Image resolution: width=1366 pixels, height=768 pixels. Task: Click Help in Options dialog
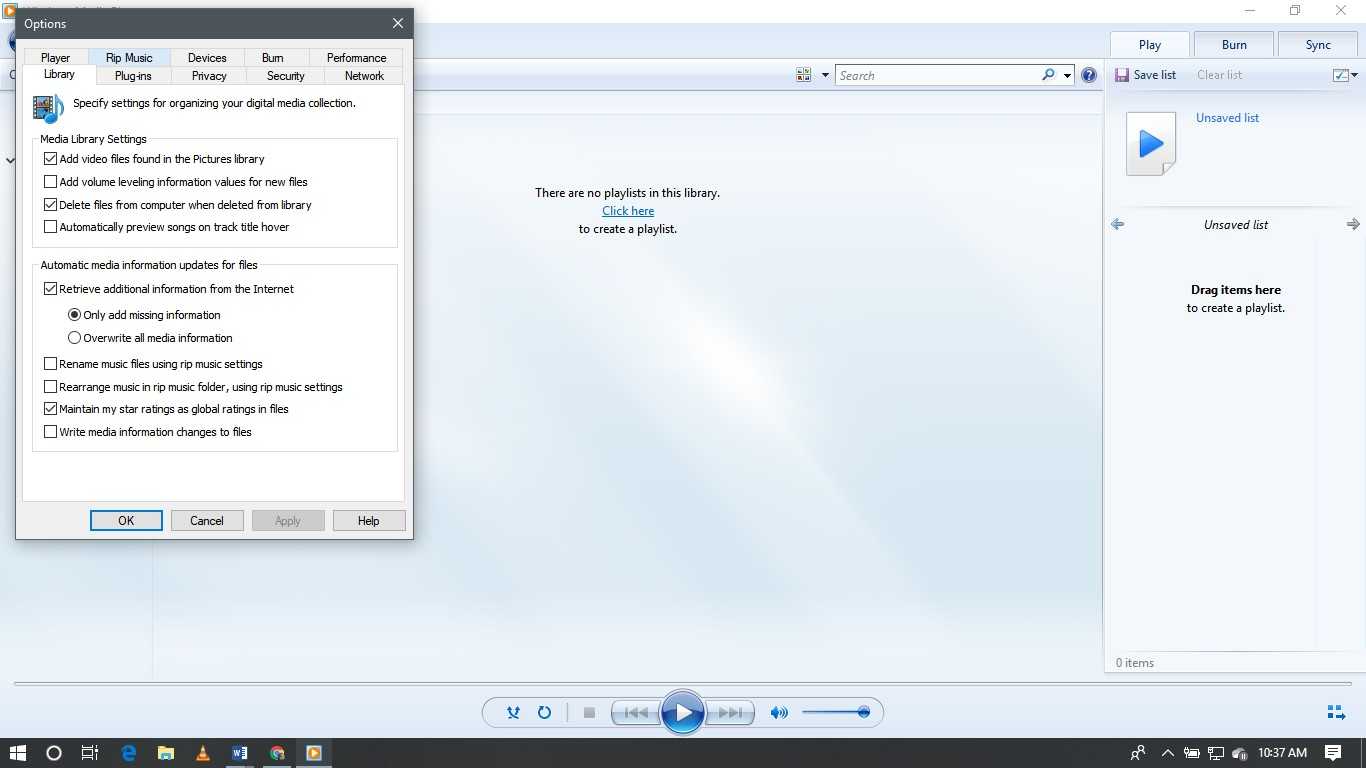tap(368, 521)
